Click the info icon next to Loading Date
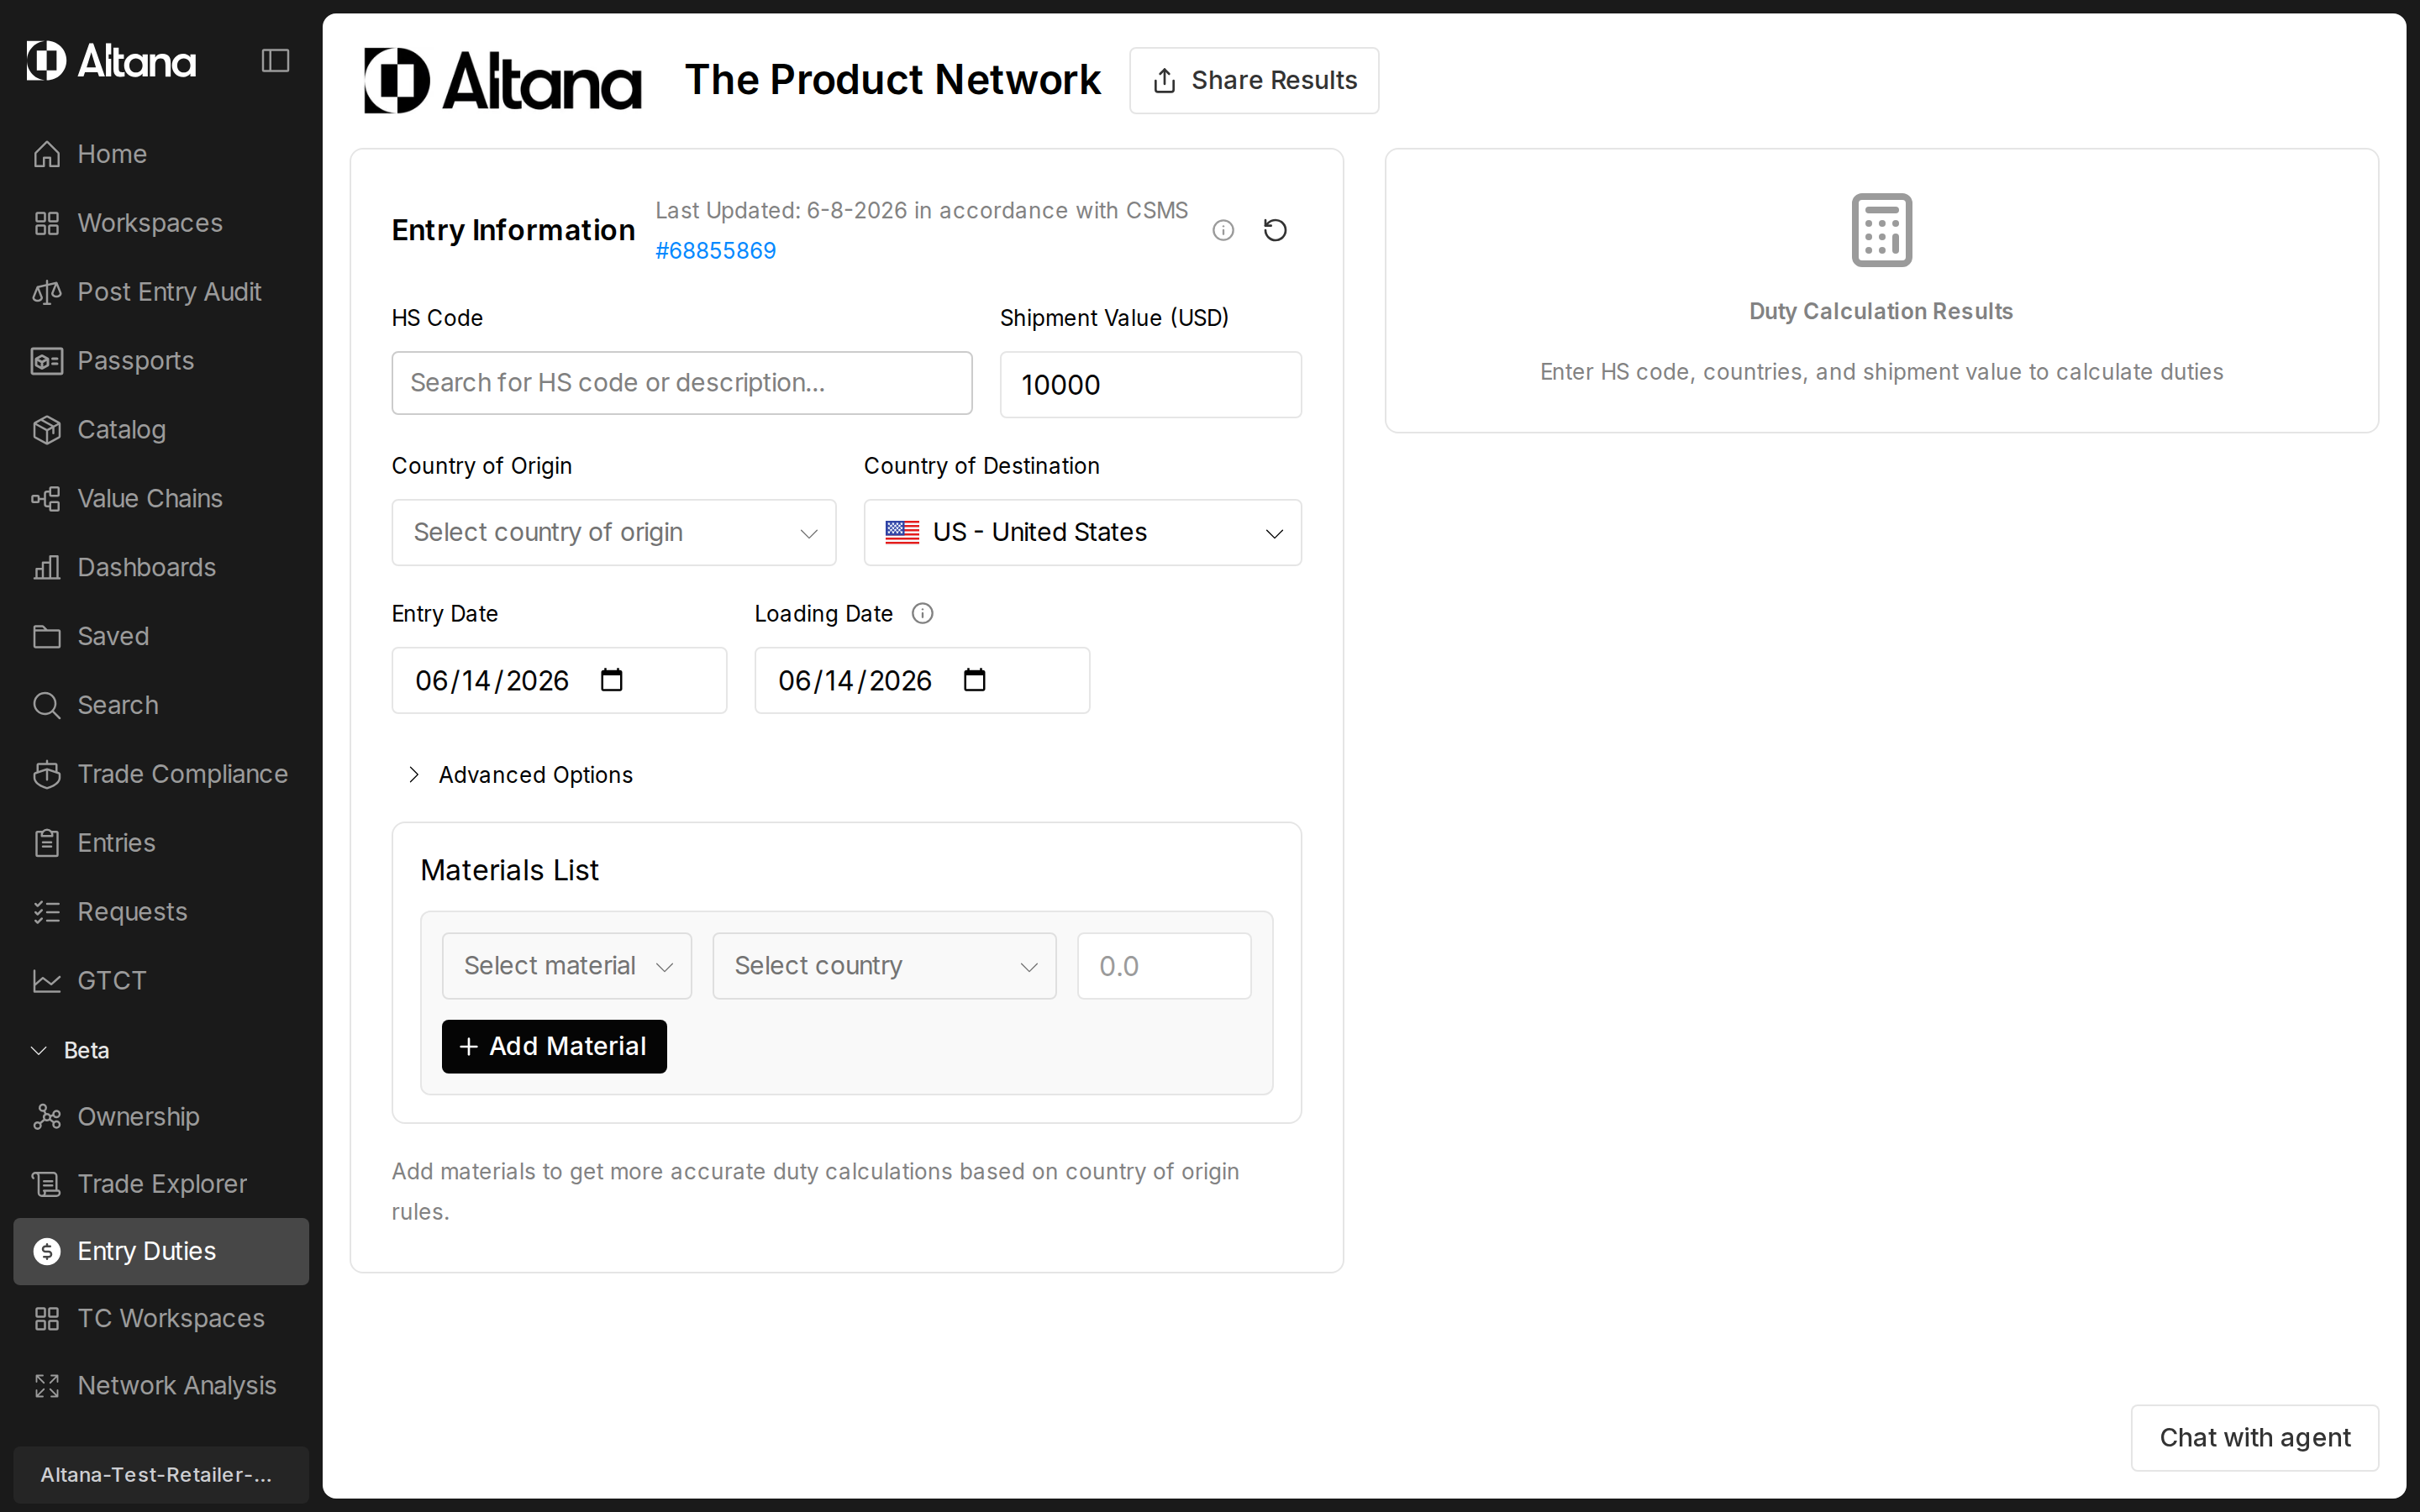Image resolution: width=2420 pixels, height=1512 pixels. (x=922, y=614)
